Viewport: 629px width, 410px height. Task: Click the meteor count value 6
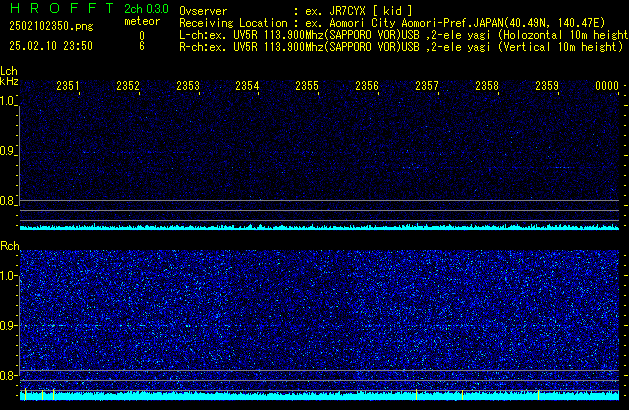point(142,46)
